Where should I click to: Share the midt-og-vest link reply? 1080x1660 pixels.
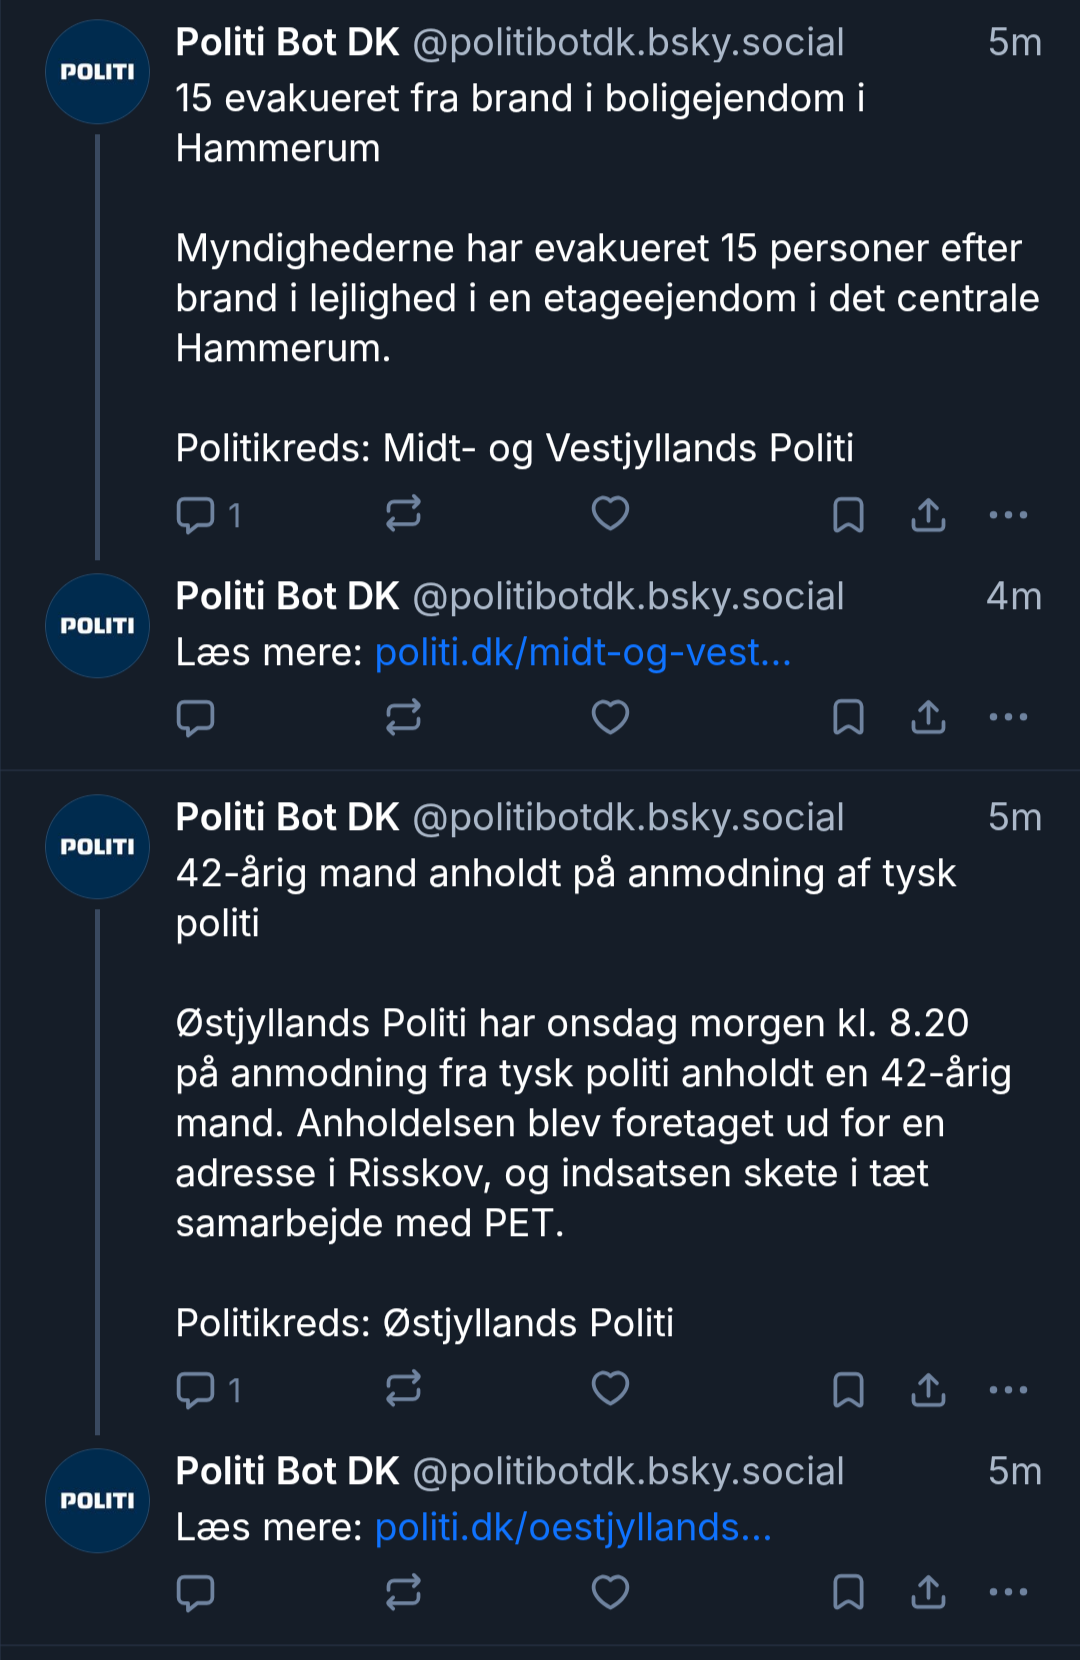tap(928, 717)
